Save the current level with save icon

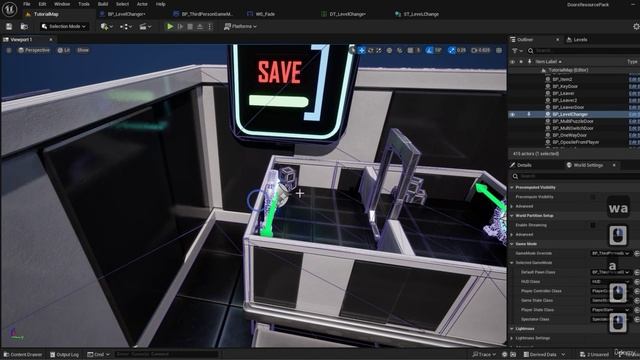pyautogui.click(x=9, y=27)
